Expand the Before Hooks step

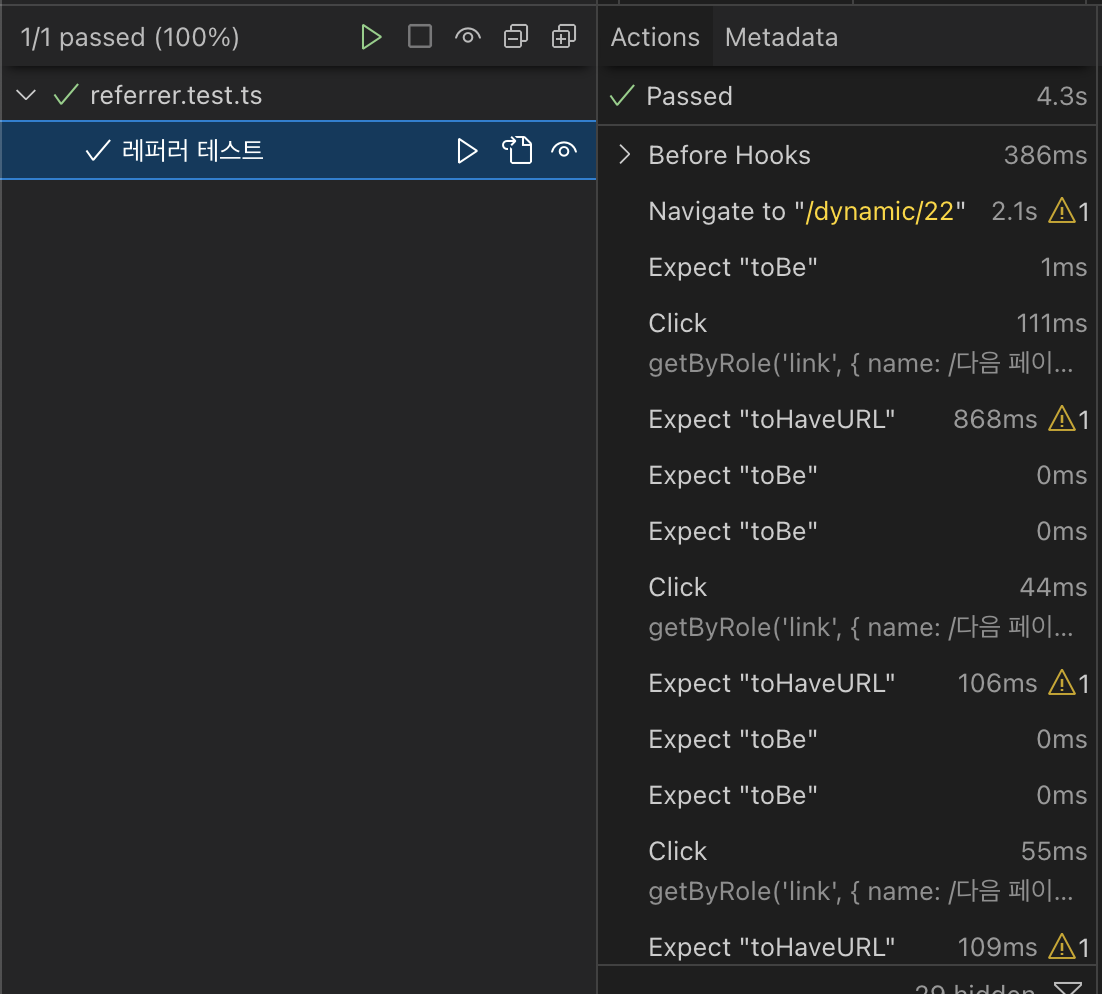coord(625,155)
